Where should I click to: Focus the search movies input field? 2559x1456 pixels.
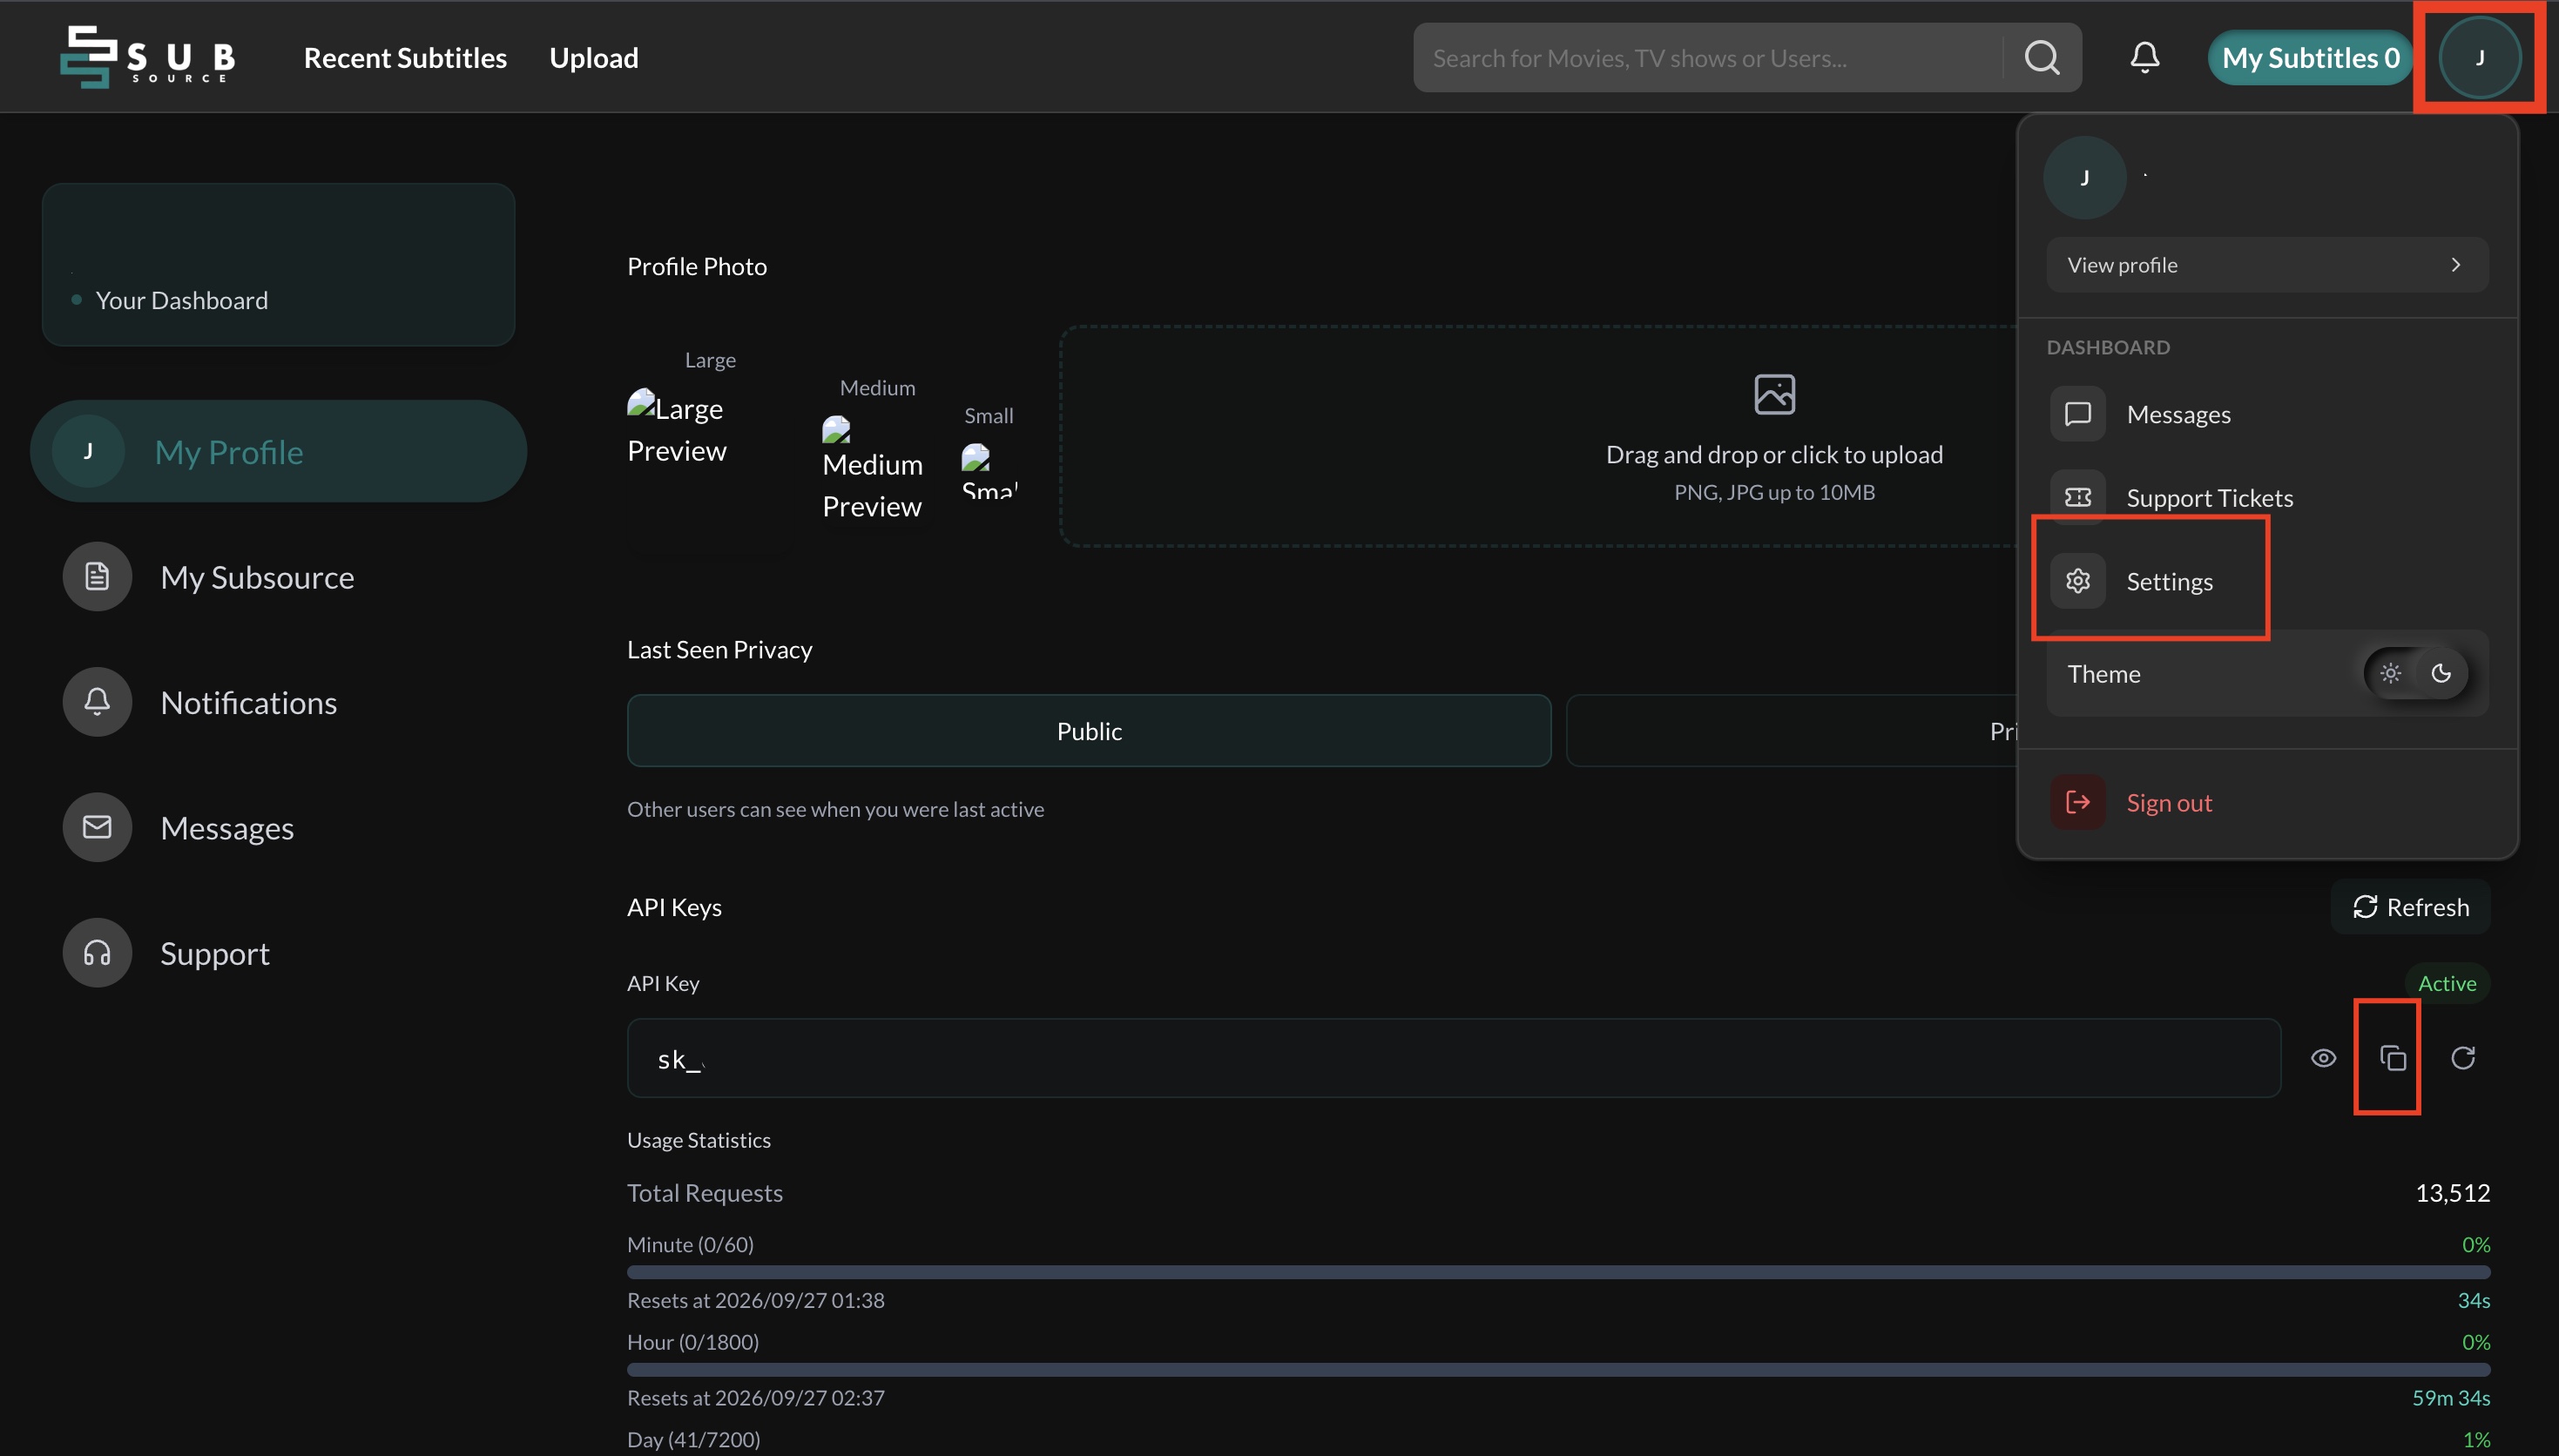coord(1709,58)
